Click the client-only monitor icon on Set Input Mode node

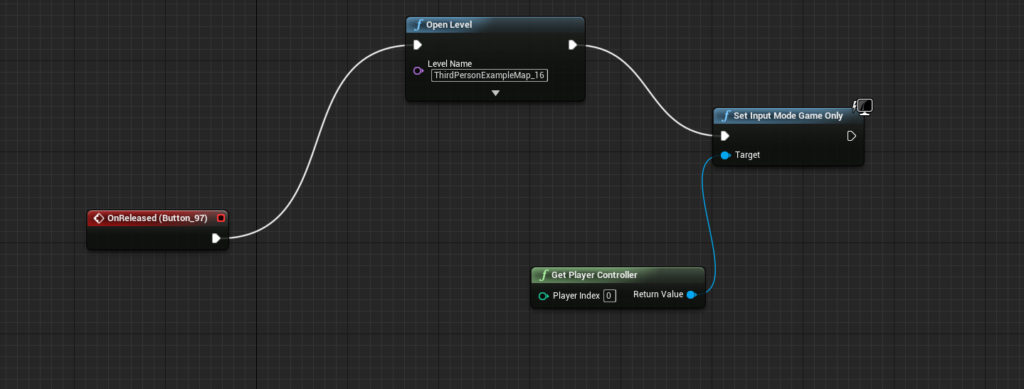864,107
